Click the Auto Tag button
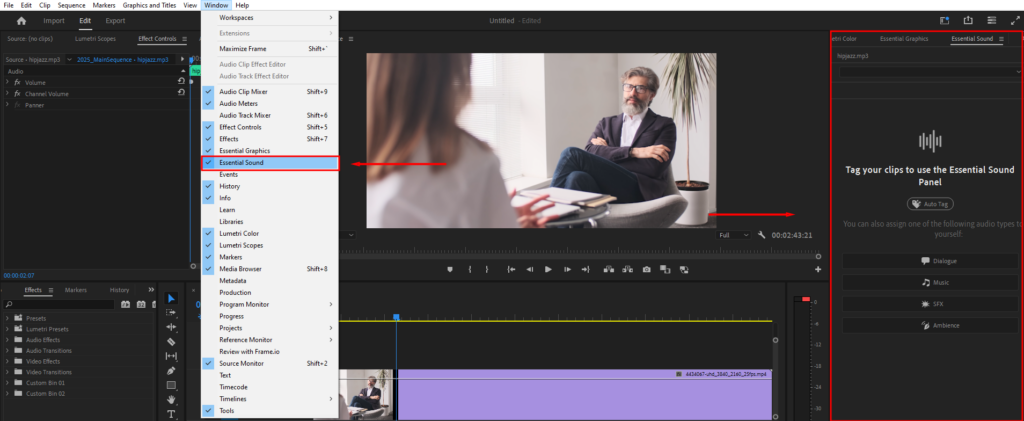 click(x=931, y=204)
